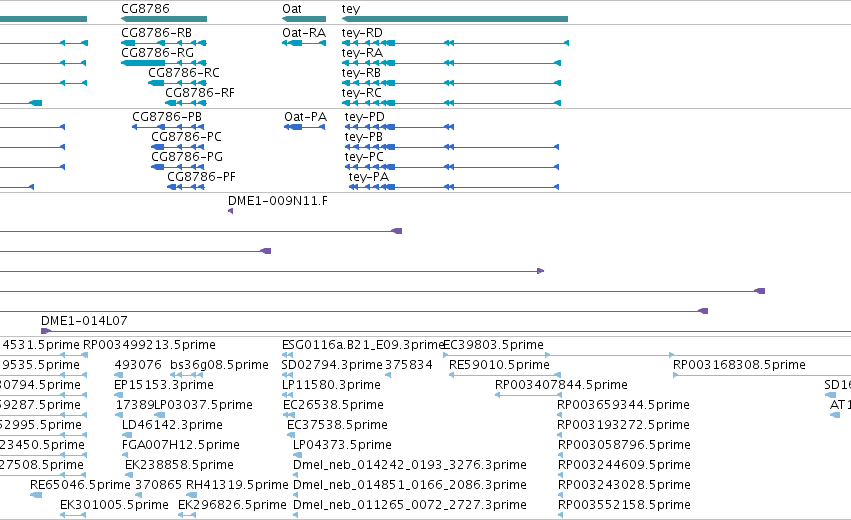Select EST EK301005.5prime

click(73, 515)
